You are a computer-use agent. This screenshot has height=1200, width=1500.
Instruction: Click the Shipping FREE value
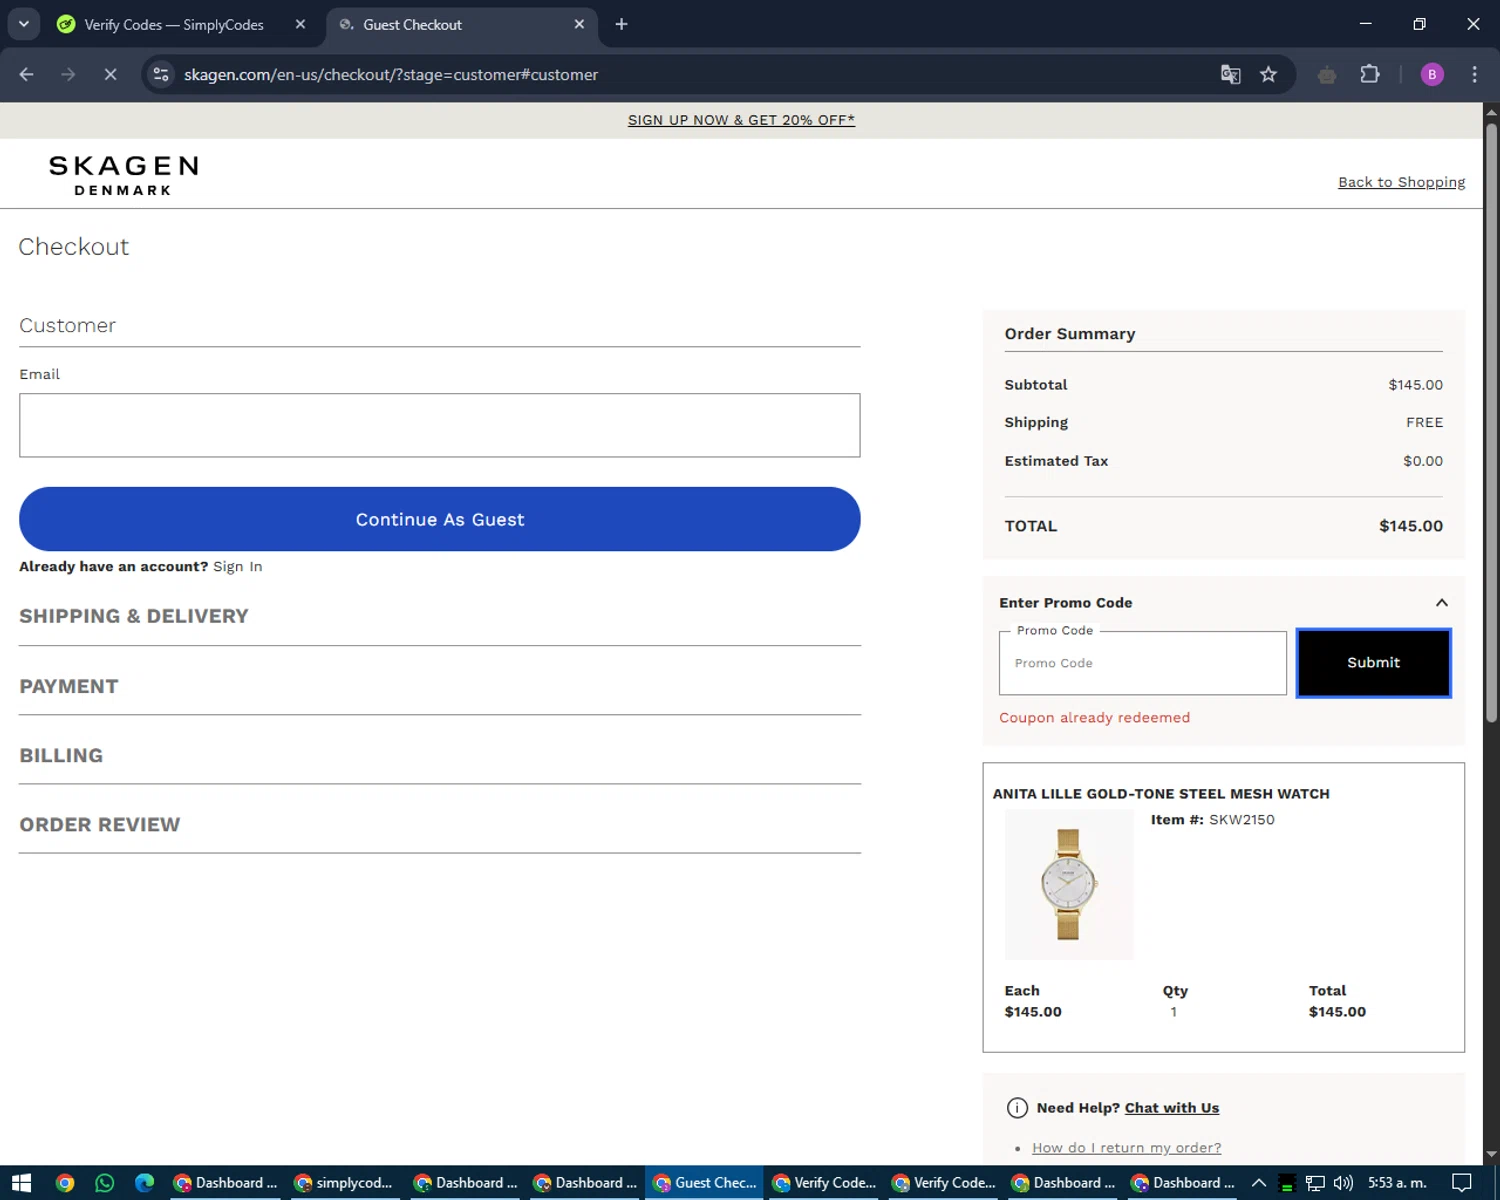(1424, 423)
